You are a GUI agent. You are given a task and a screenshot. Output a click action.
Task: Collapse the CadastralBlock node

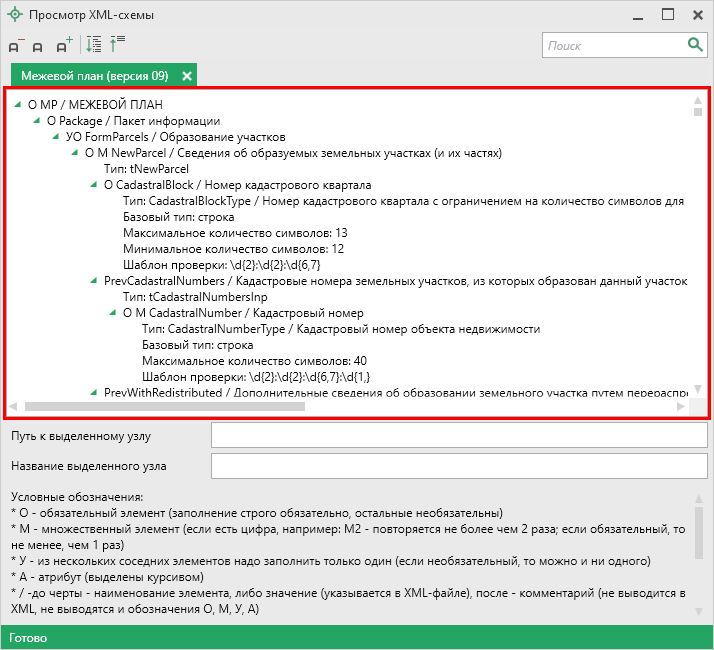point(94,185)
